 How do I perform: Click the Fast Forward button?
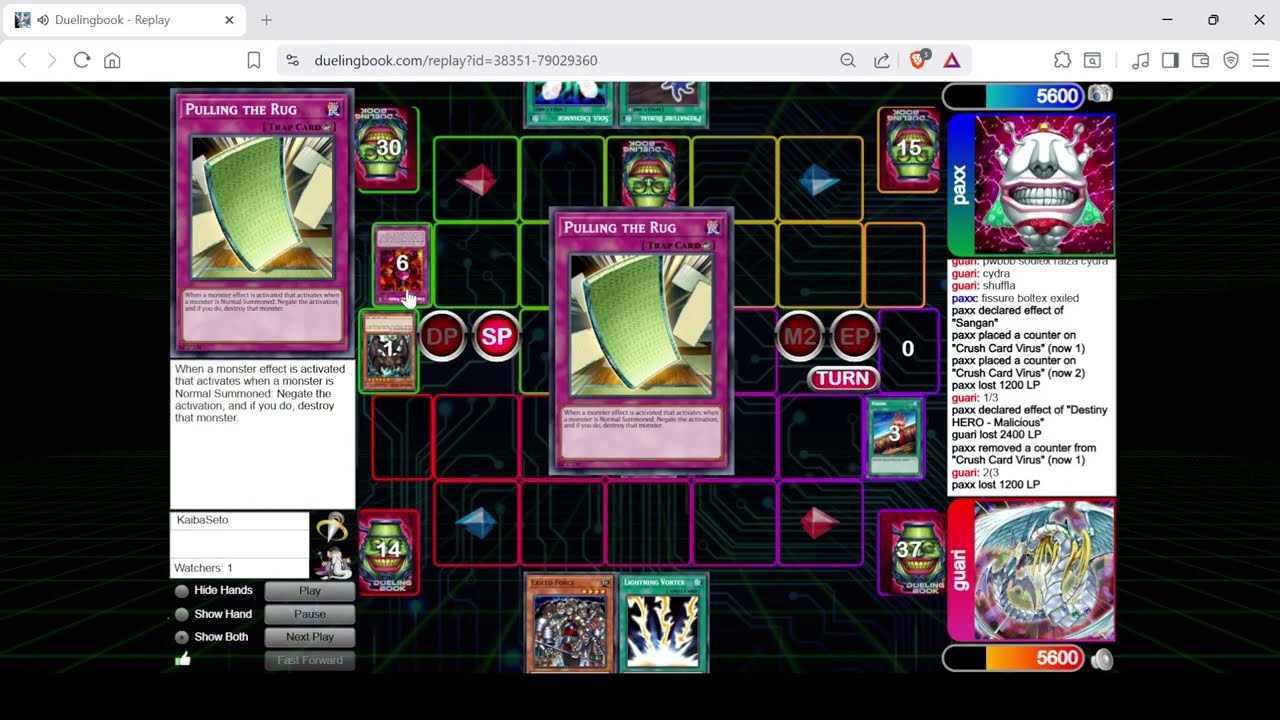[309, 660]
